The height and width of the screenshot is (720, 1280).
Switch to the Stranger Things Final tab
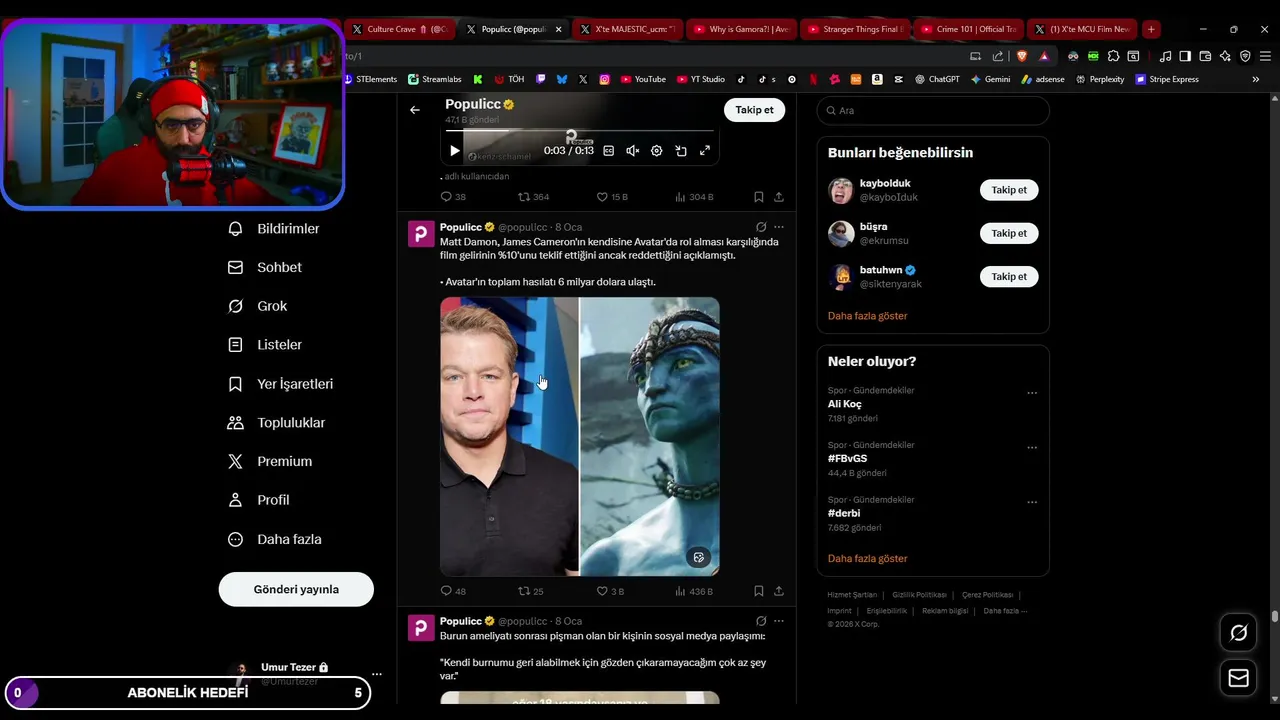(x=855, y=29)
